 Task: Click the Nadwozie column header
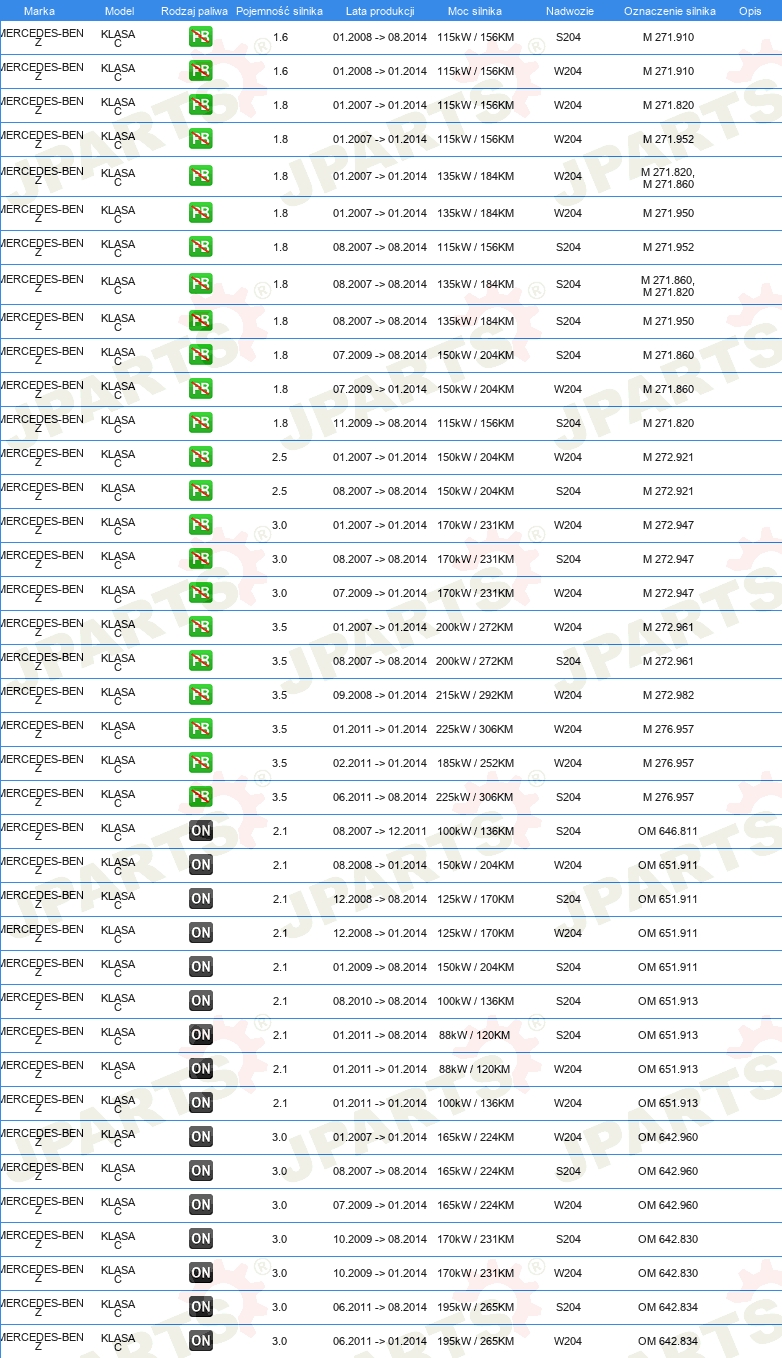569,11
